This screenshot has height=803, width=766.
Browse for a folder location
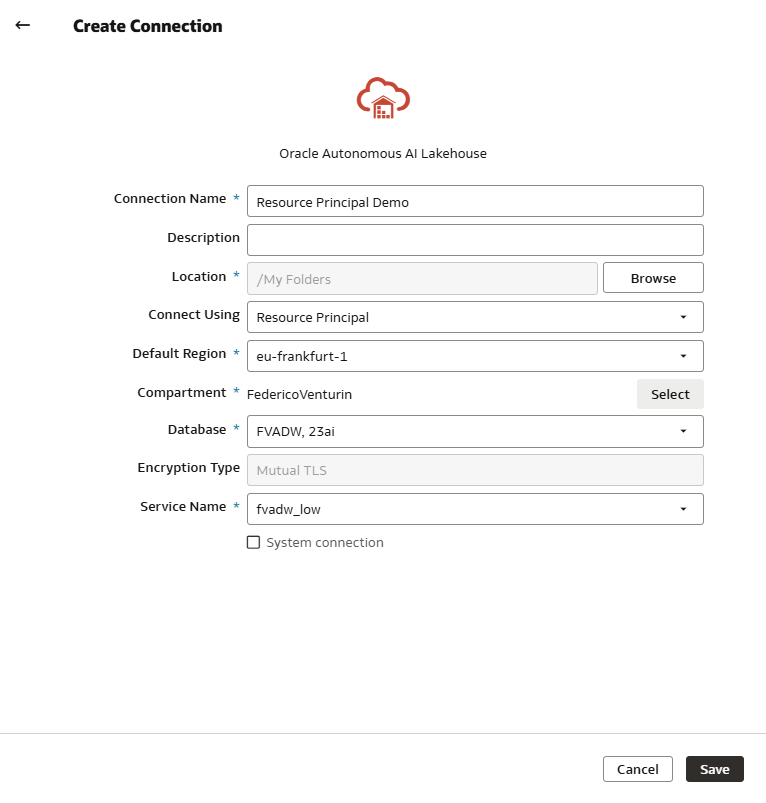[653, 278]
